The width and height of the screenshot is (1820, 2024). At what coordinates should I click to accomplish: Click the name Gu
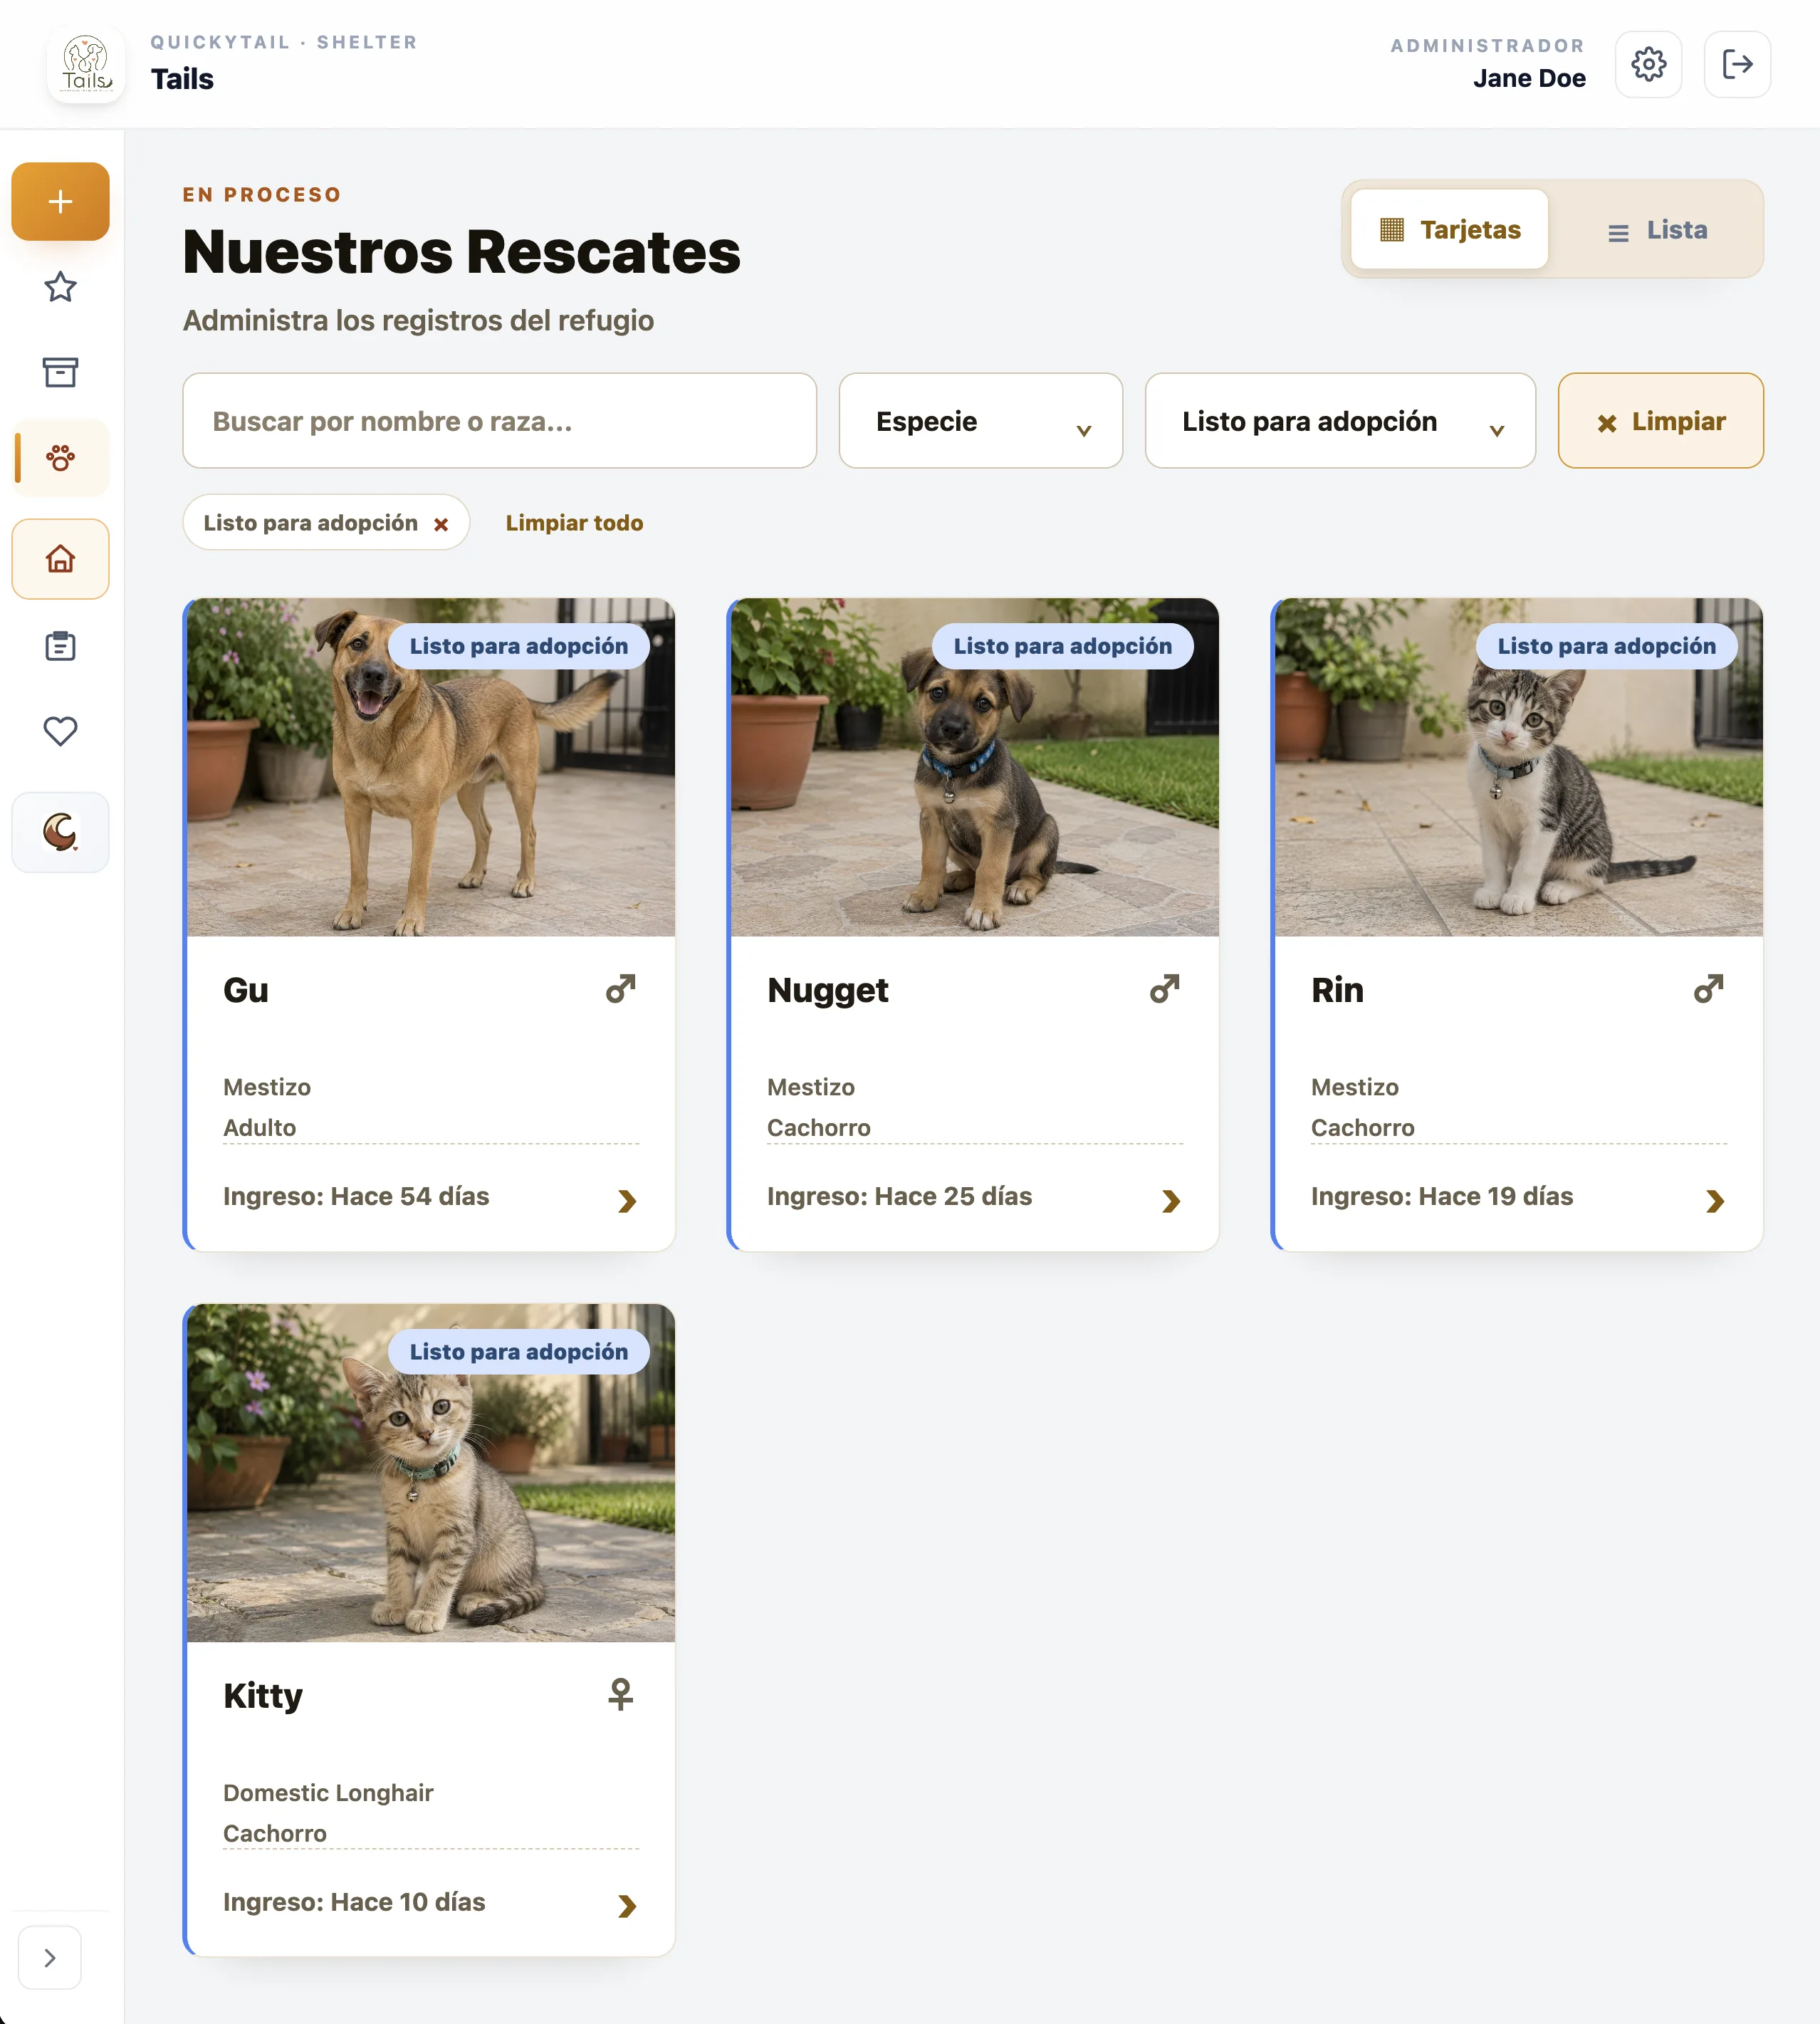tap(246, 990)
